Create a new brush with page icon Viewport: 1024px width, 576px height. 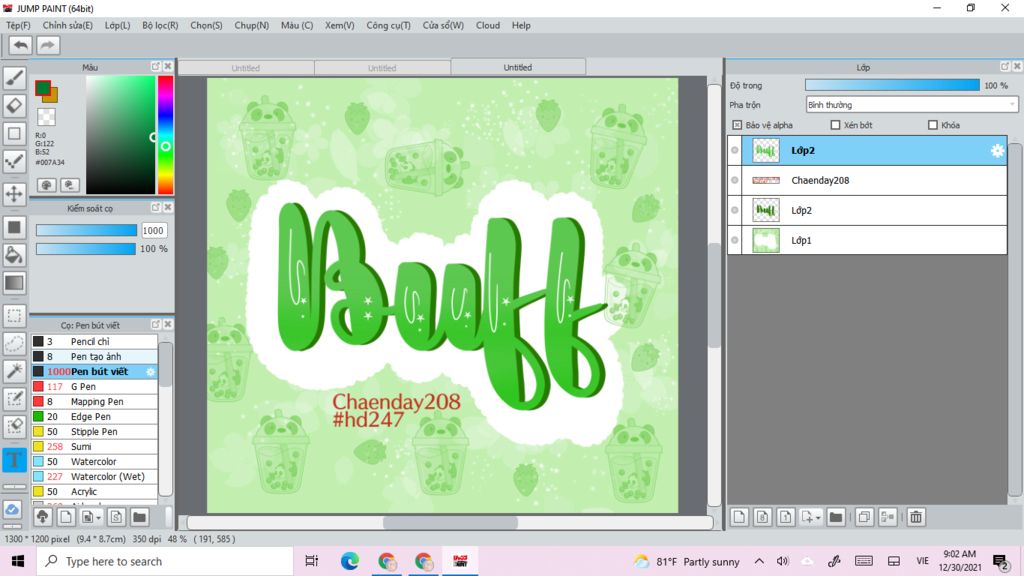[x=66, y=517]
